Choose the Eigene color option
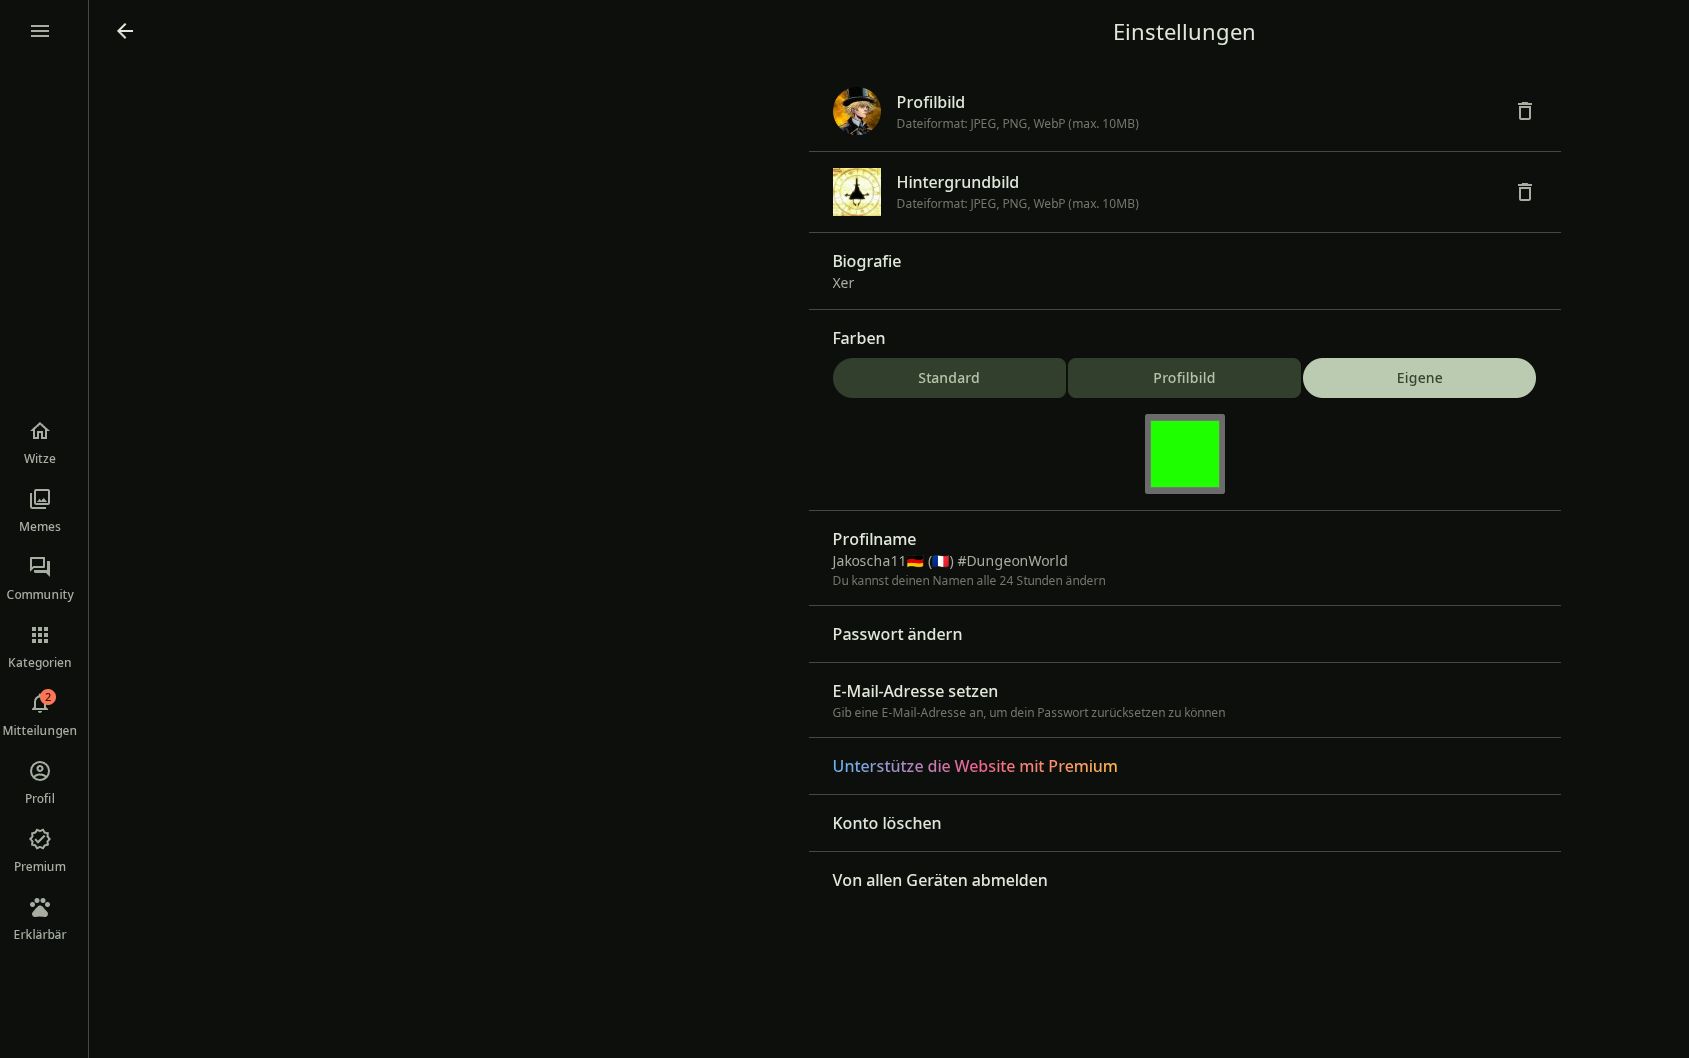This screenshot has height=1058, width=1689. point(1419,378)
